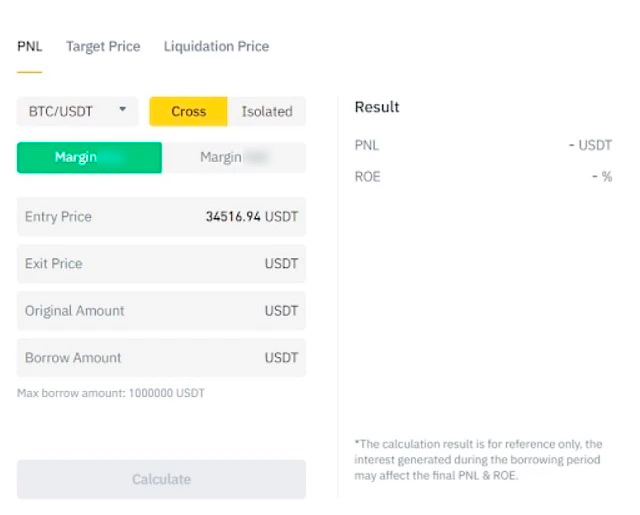Viewport: 640px width, 515px height.
Task: Select the Borrow Amount input field
Action: pos(161,357)
